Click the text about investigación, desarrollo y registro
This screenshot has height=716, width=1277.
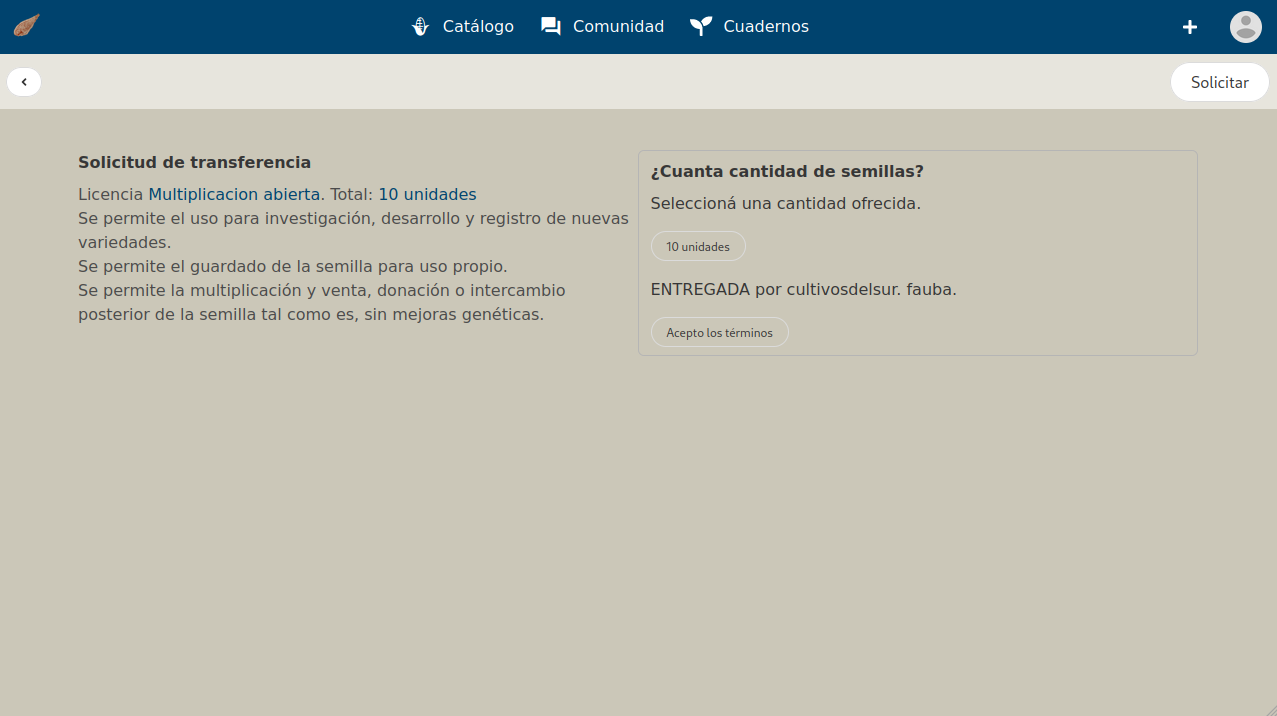[354, 230]
